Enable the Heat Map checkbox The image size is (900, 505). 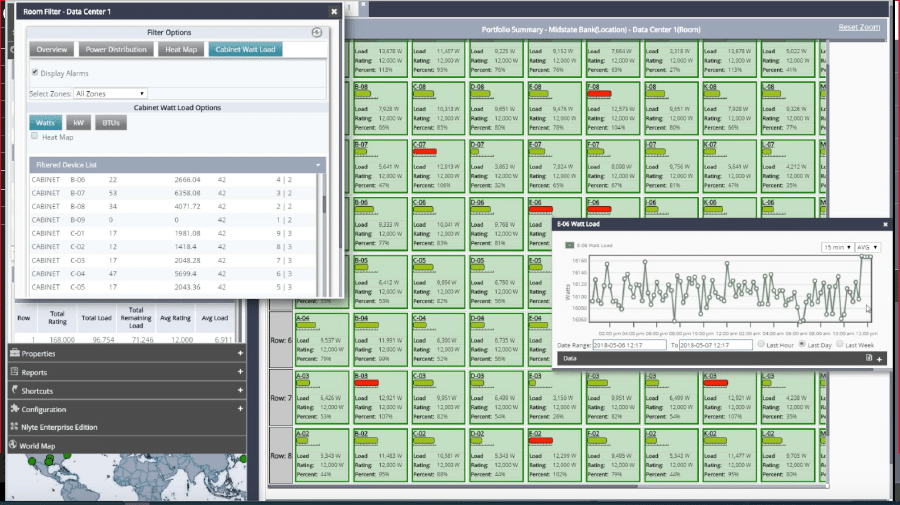[x=36, y=136]
